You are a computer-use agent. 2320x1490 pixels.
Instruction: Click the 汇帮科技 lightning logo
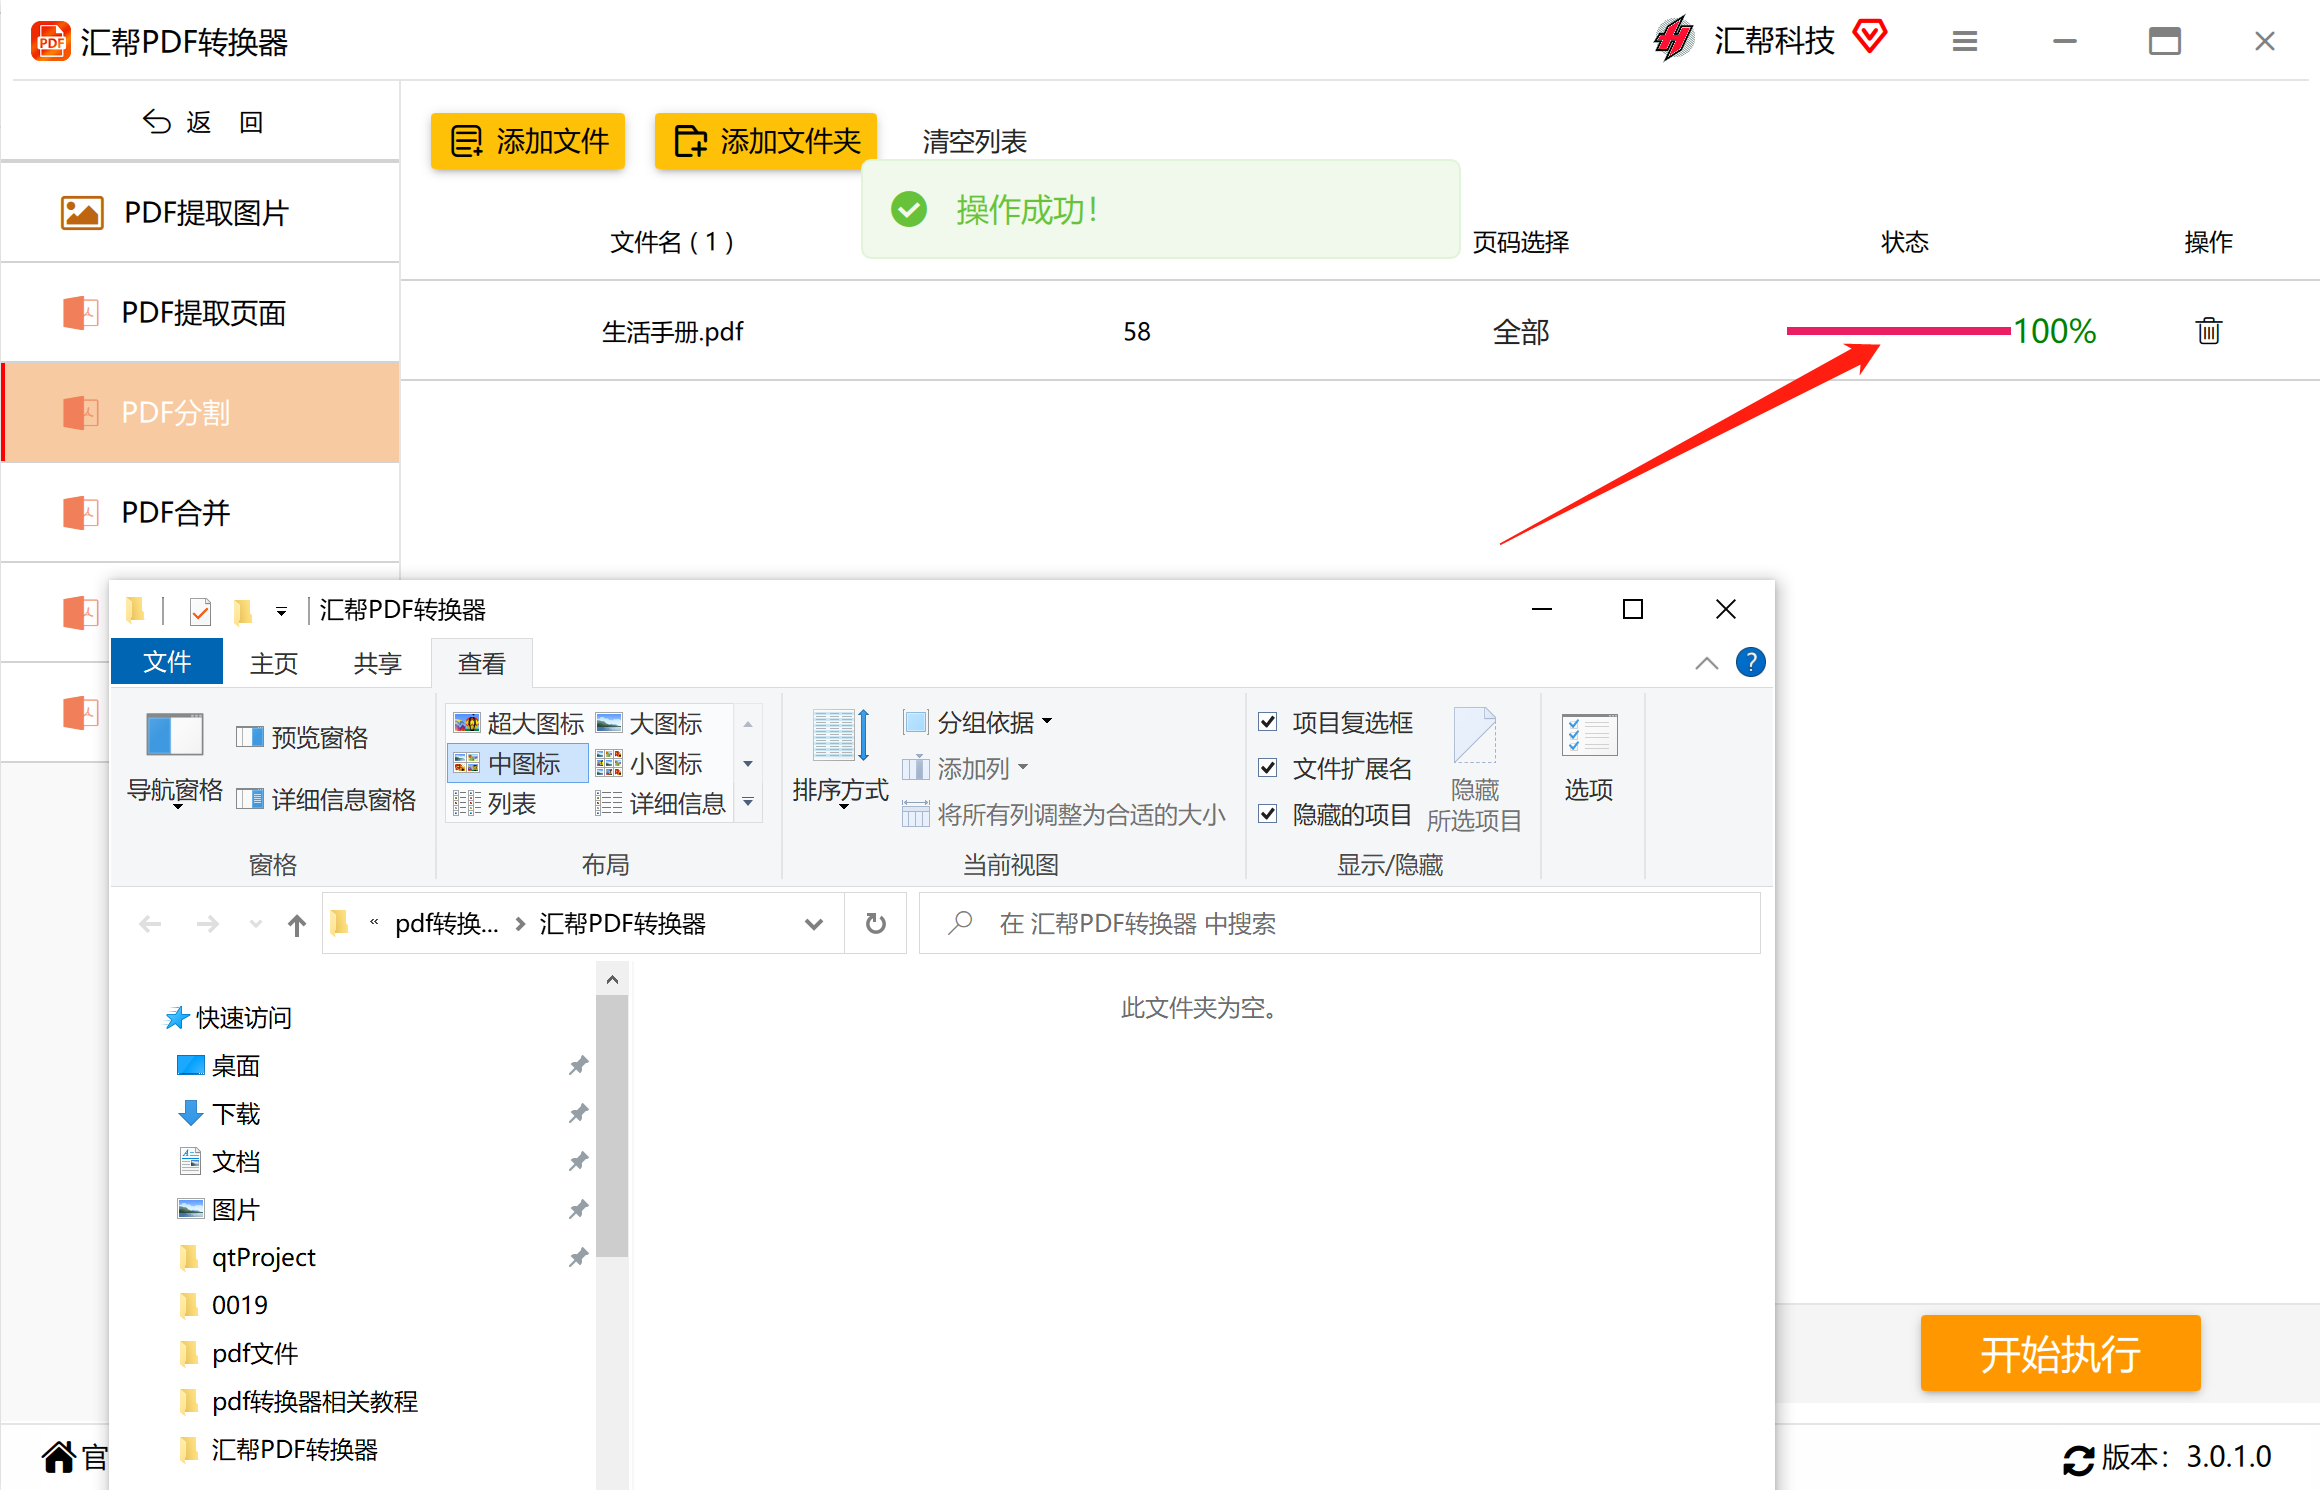coord(1674,39)
